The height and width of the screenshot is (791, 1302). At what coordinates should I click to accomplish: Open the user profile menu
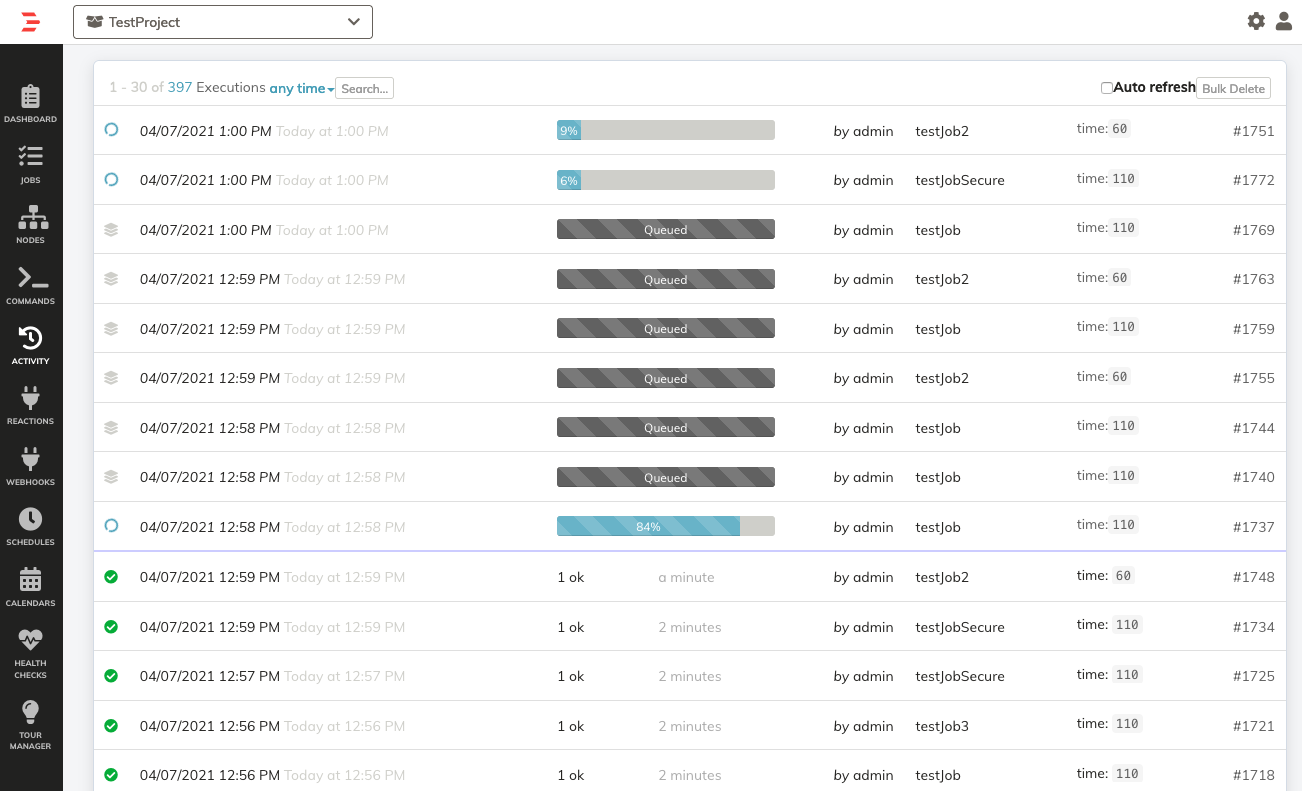[x=1284, y=20]
